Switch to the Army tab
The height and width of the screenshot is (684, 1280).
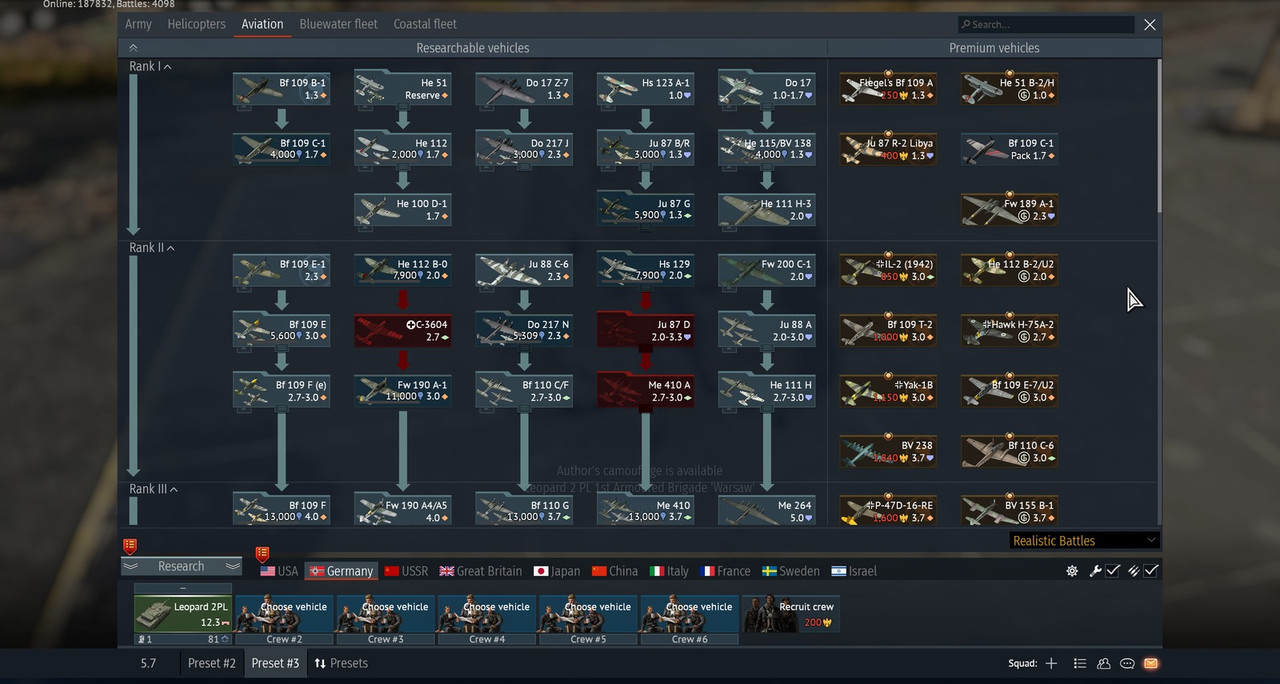[138, 24]
